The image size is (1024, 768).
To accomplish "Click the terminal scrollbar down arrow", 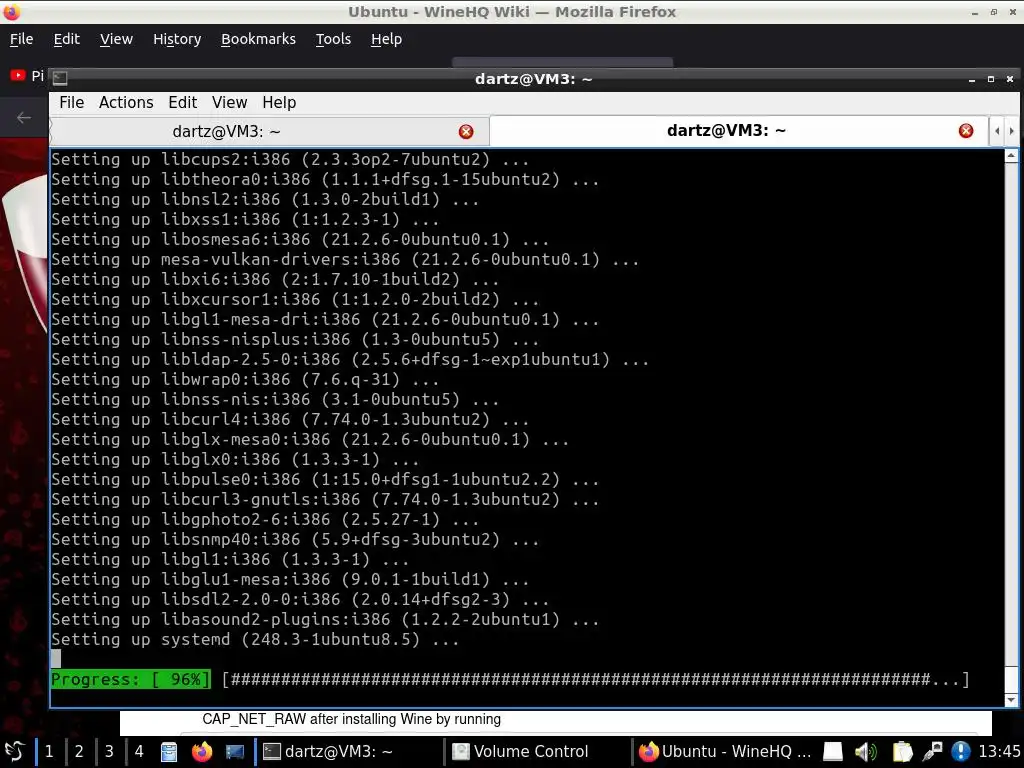I will 1011,700.
